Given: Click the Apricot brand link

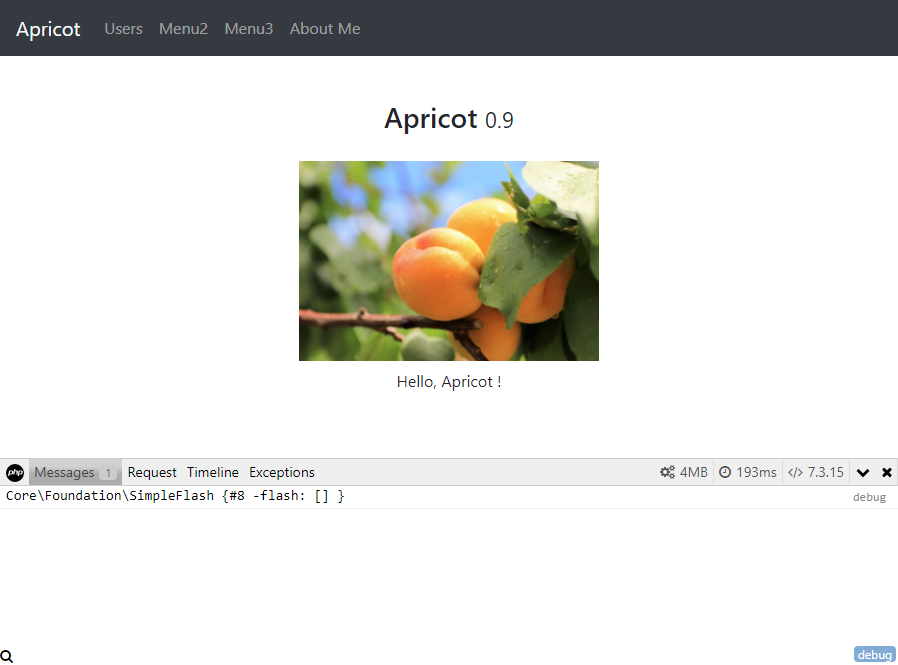Looking at the screenshot, I should pyautogui.click(x=48, y=29).
